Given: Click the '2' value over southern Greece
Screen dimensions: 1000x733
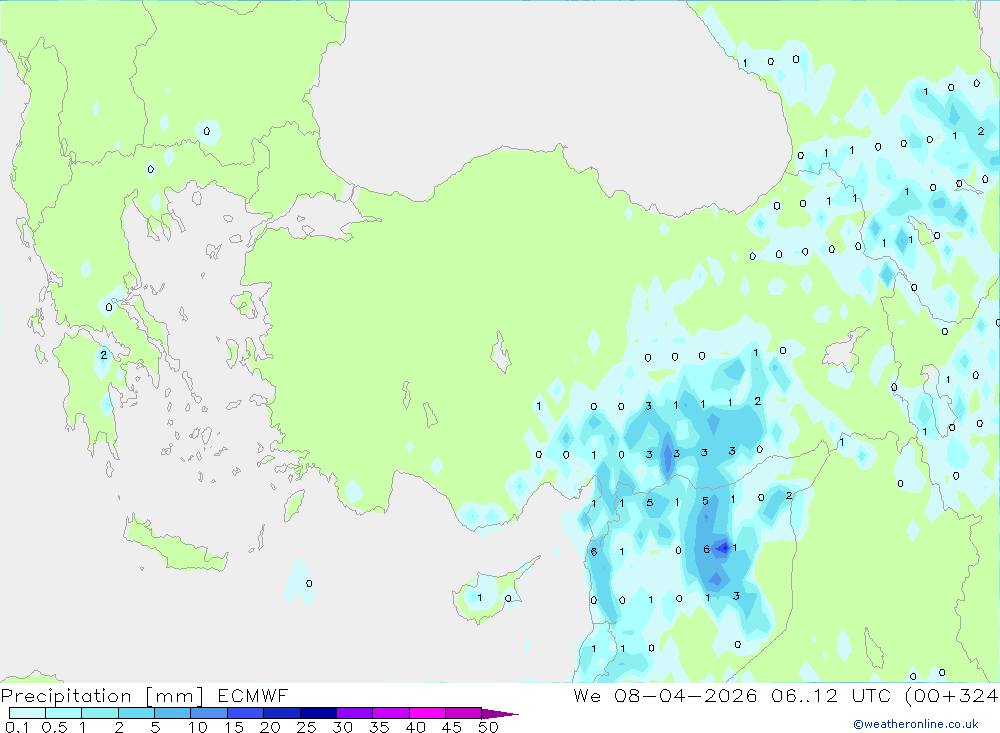Looking at the screenshot, I should [x=104, y=355].
